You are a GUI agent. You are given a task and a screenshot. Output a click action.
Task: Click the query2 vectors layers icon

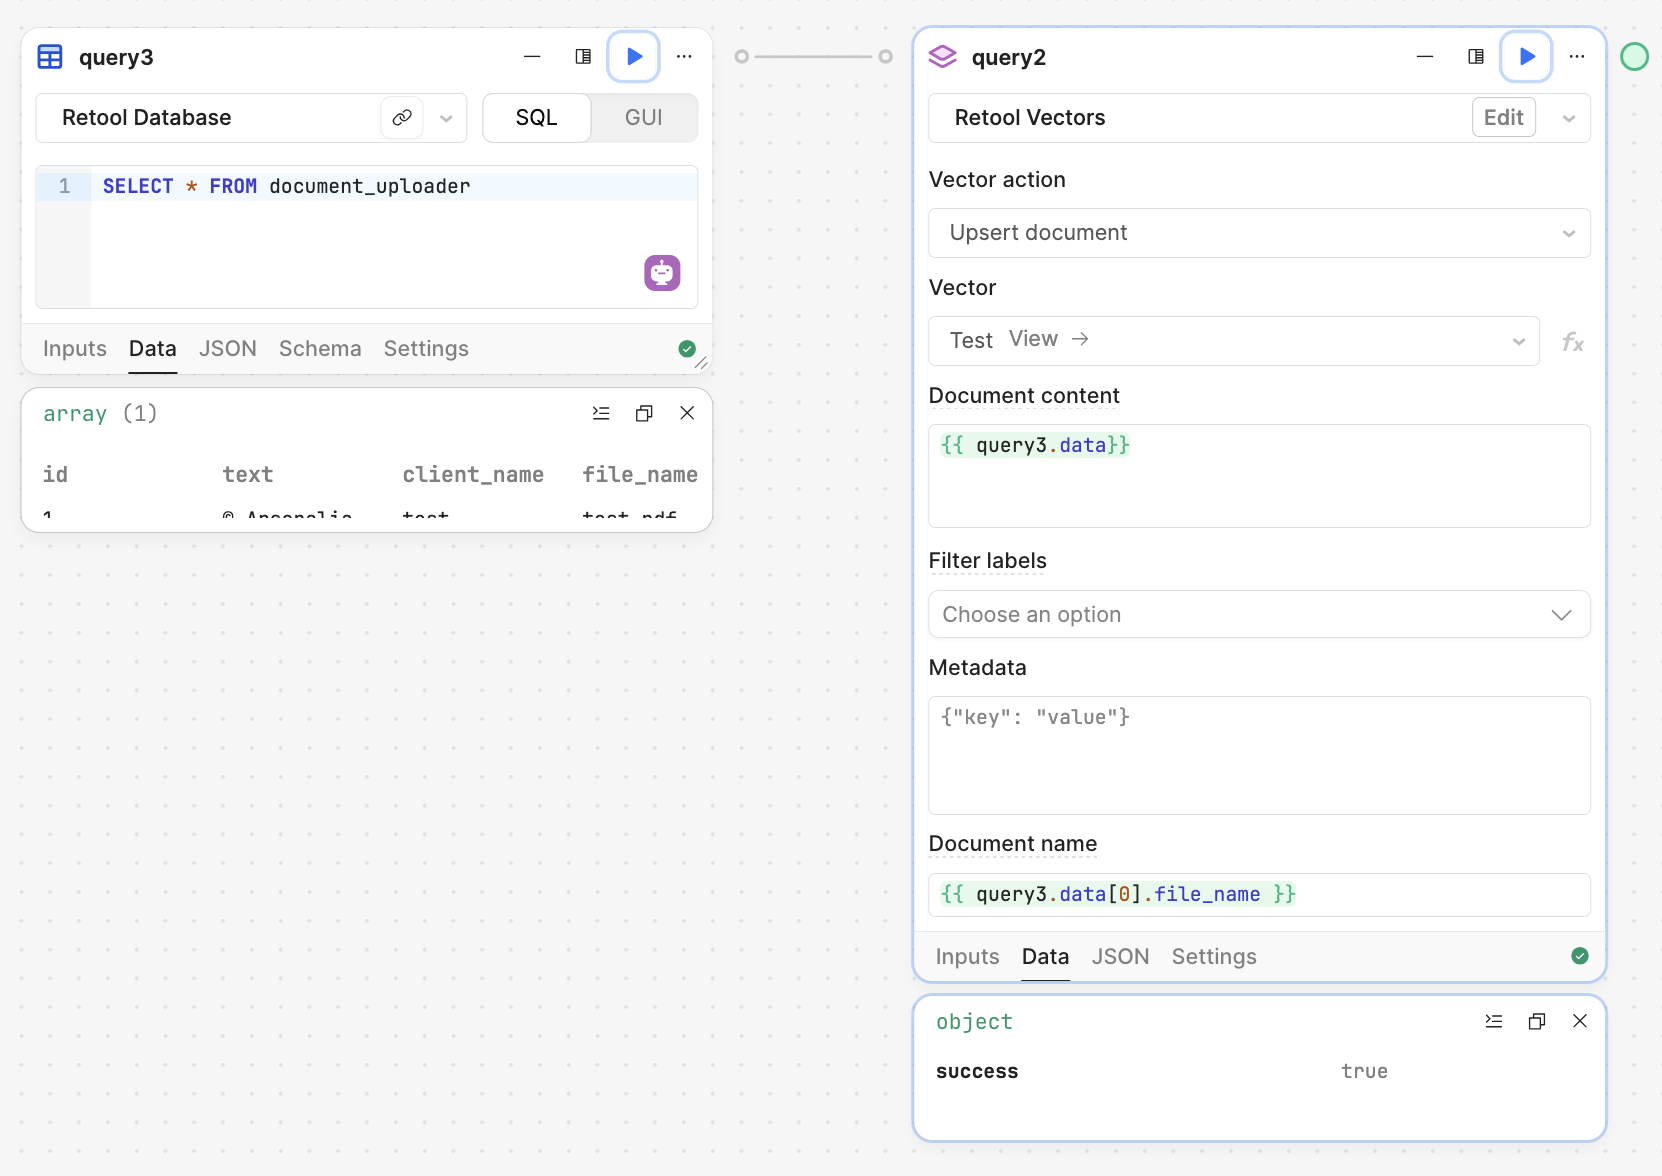click(x=943, y=57)
